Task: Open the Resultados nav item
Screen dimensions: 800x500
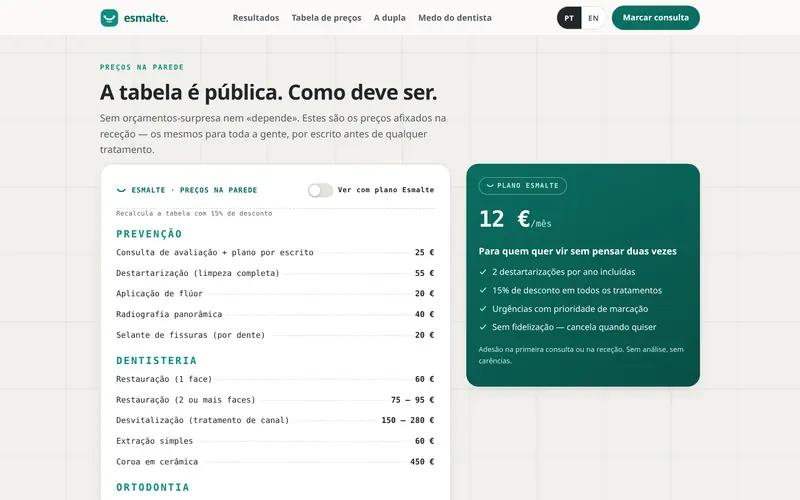Action: 256,18
